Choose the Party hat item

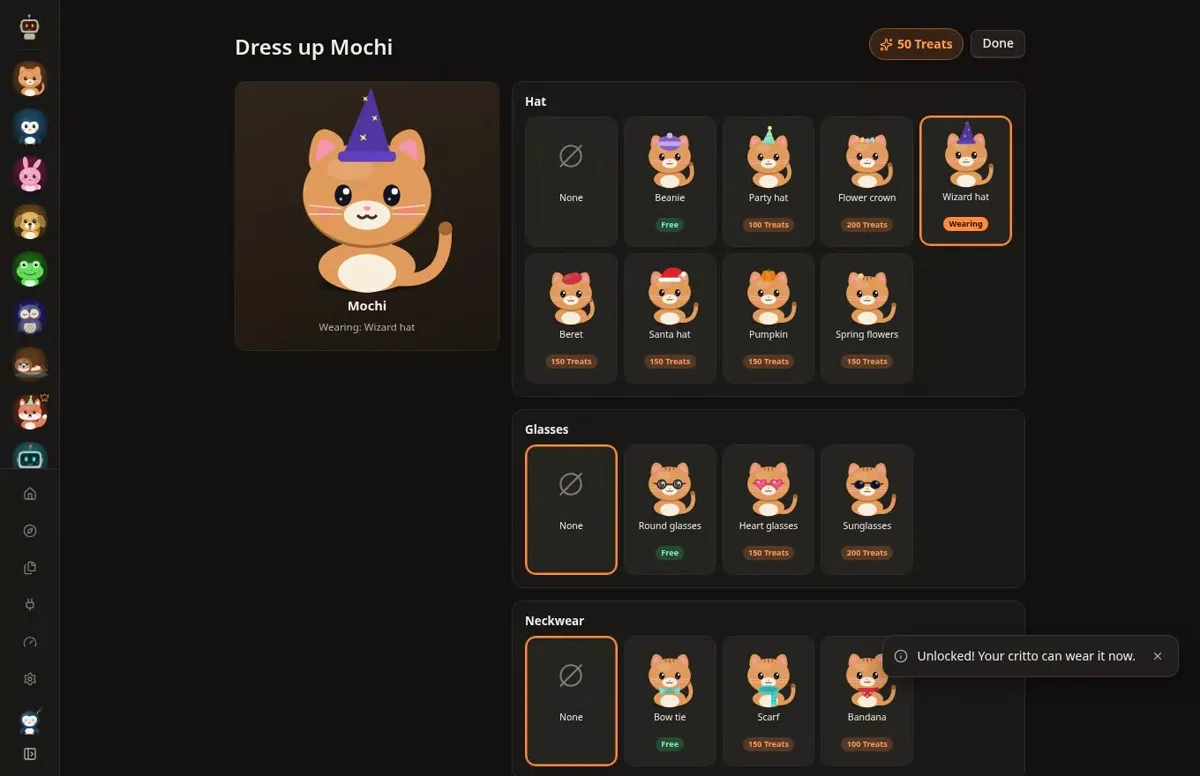point(769,181)
